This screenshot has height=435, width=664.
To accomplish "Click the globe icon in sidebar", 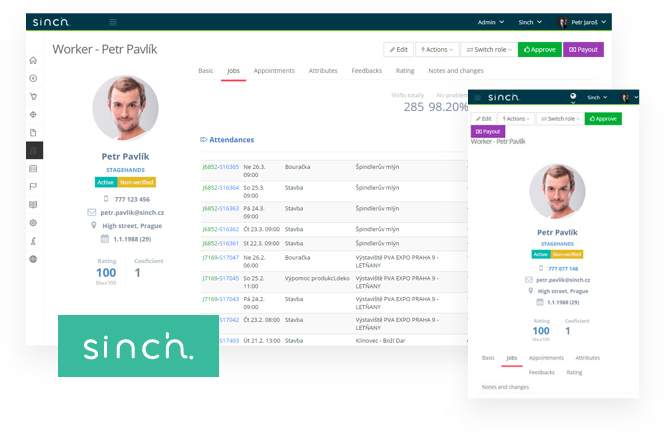I will (x=33, y=259).
